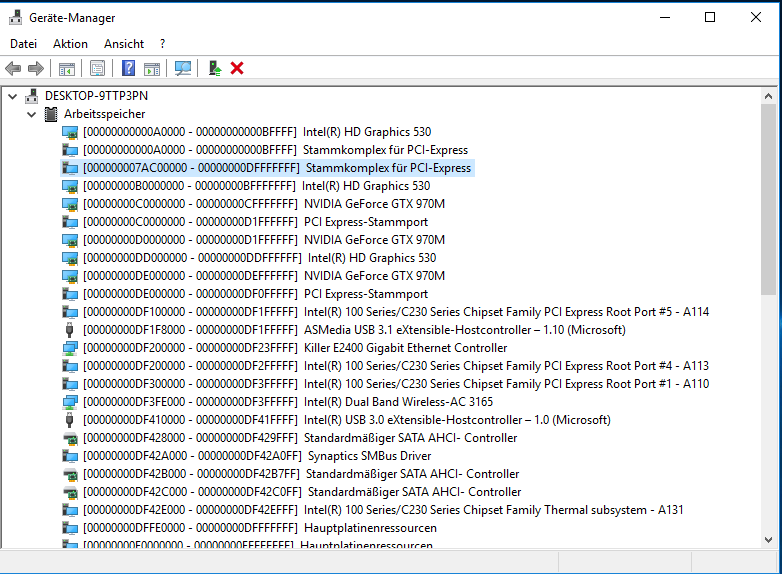
Task: Click icon of Root Port #5 - A114 row
Action: click(70, 312)
